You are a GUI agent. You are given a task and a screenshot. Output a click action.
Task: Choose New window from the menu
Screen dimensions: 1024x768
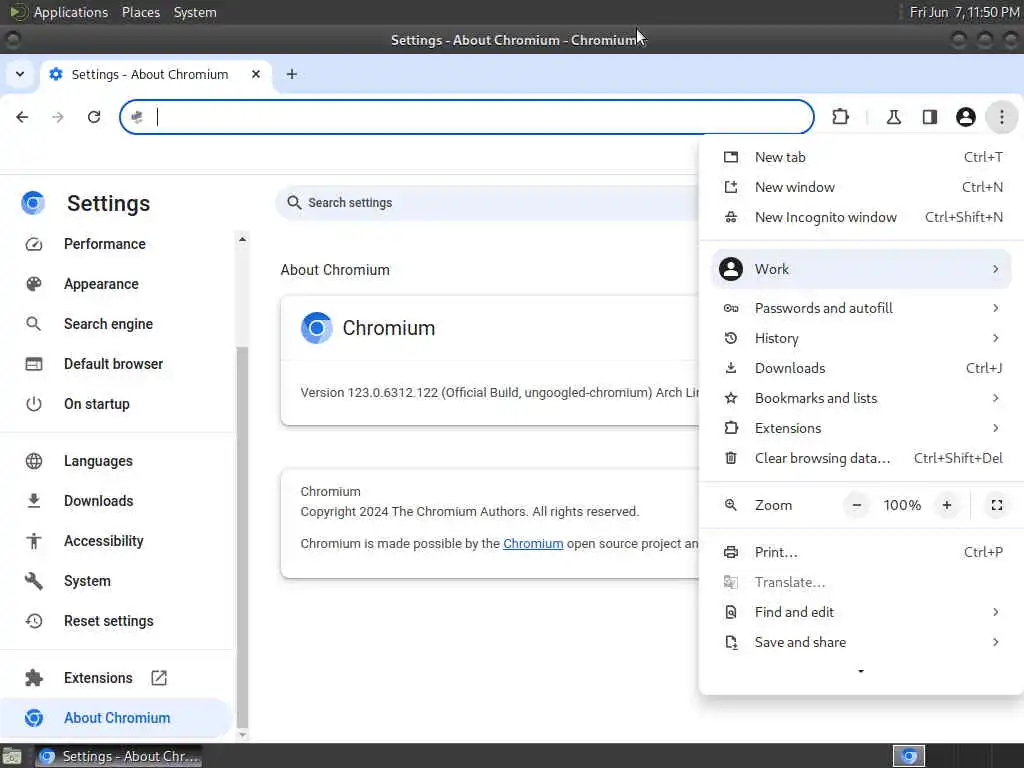861,187
